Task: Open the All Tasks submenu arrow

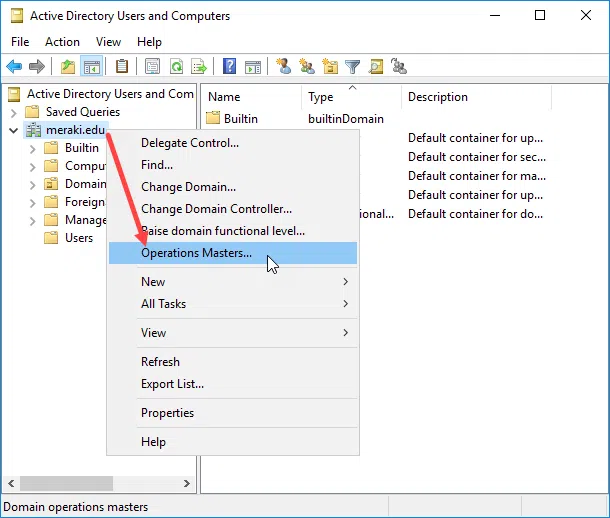Action: click(345, 303)
